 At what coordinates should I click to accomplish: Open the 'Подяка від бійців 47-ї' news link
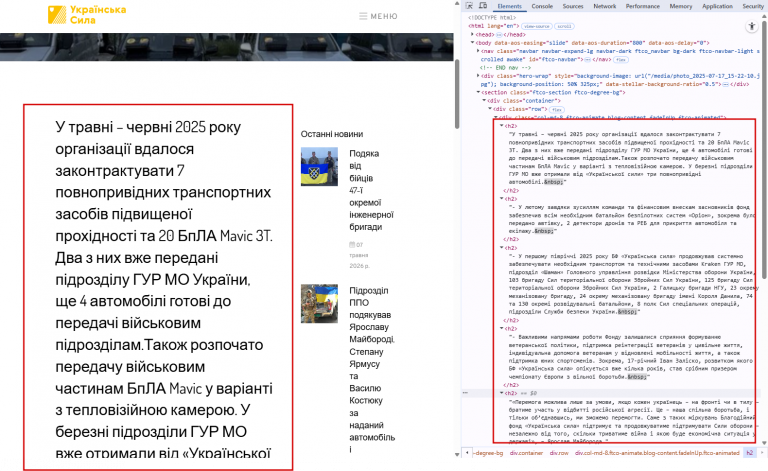tap(371, 190)
